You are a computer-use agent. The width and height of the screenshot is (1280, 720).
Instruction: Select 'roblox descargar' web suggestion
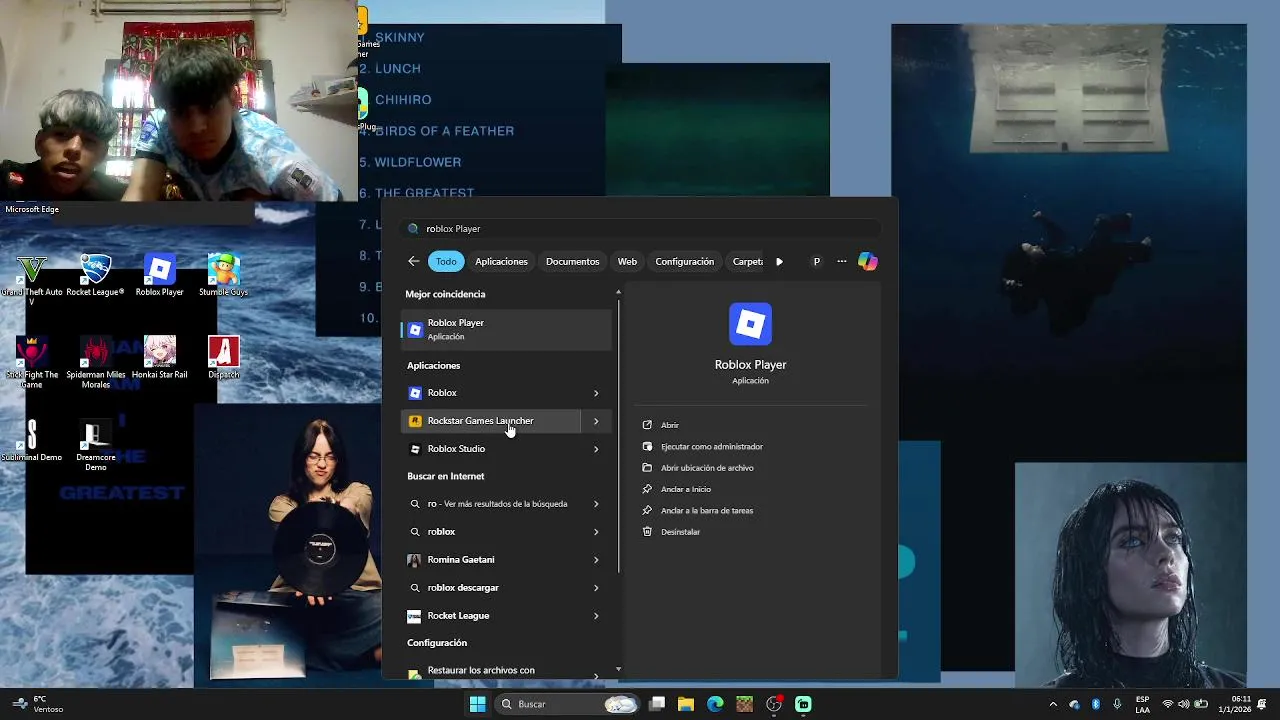point(491,588)
